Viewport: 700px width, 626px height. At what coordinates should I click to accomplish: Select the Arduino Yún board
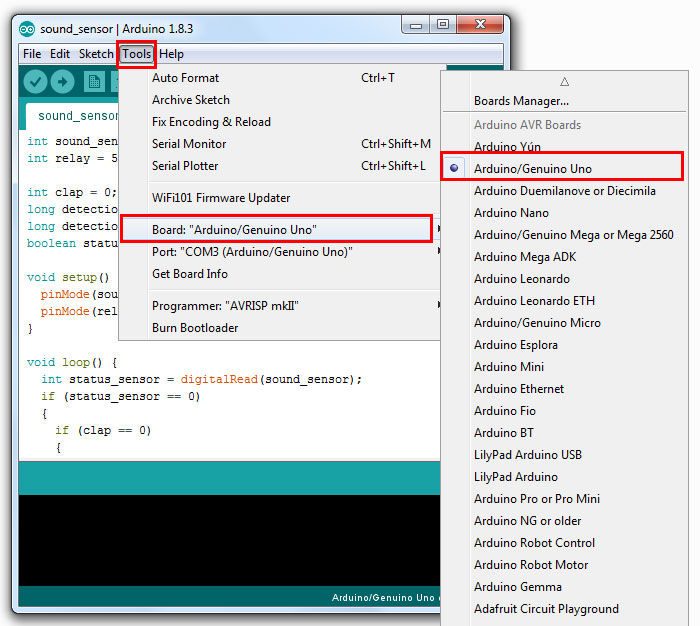tap(565, 147)
